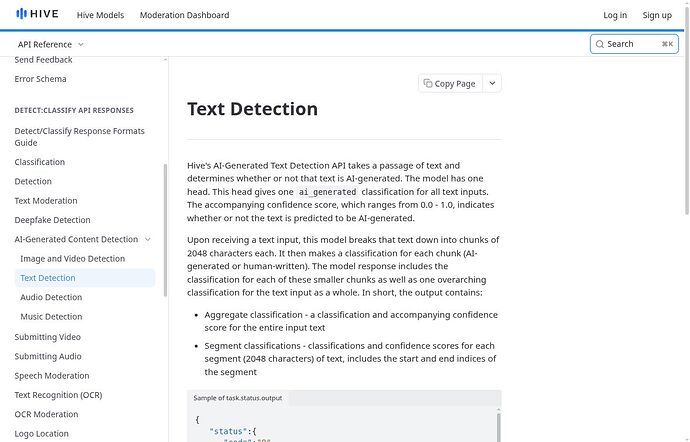Open OCR Moderation page
This screenshot has height=442, width=690.
coord(46,415)
